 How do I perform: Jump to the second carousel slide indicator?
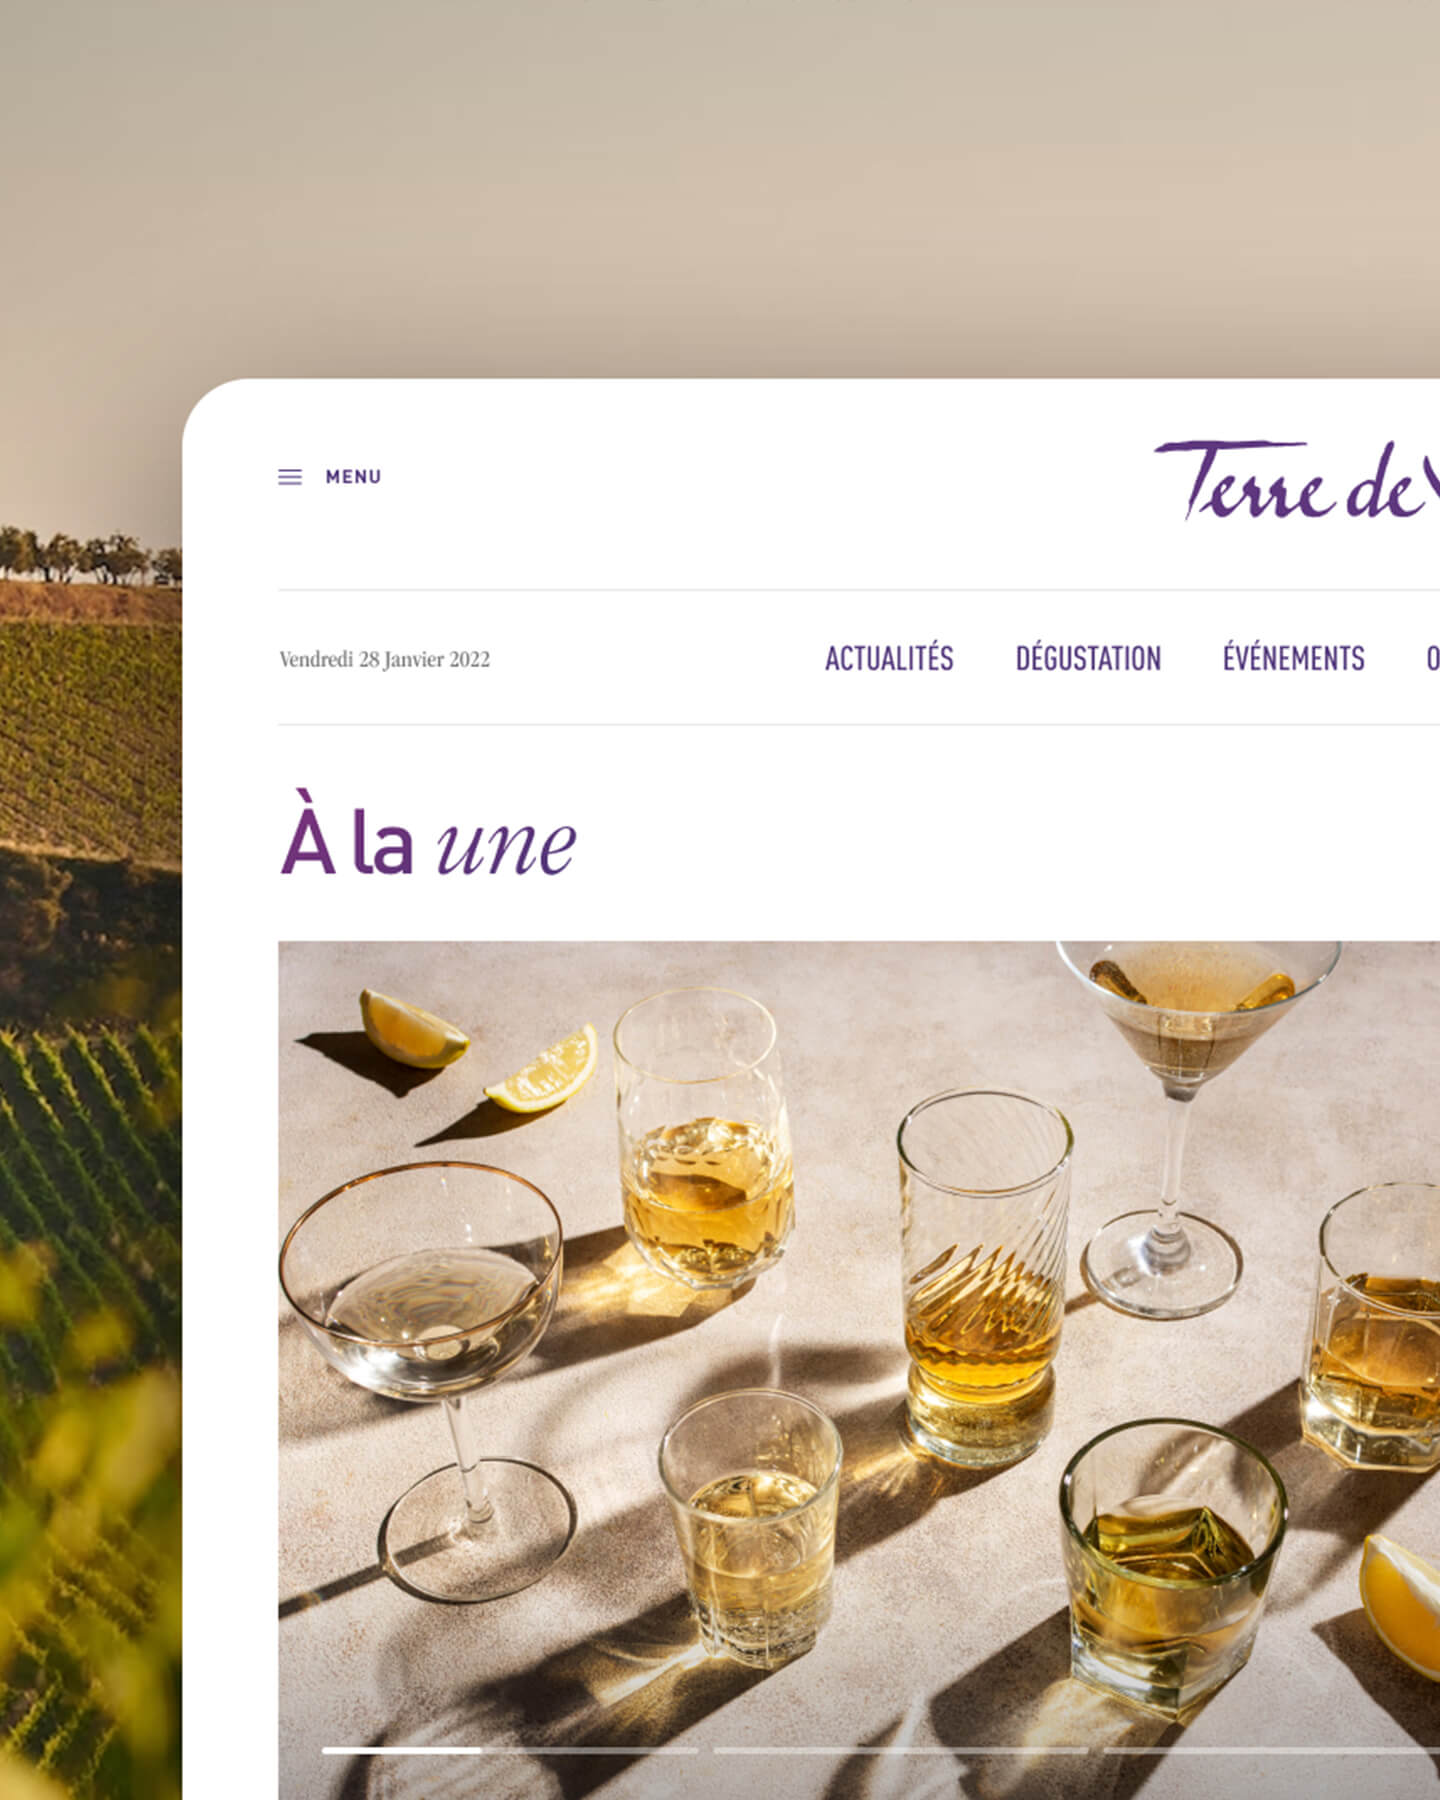(x=900, y=1751)
